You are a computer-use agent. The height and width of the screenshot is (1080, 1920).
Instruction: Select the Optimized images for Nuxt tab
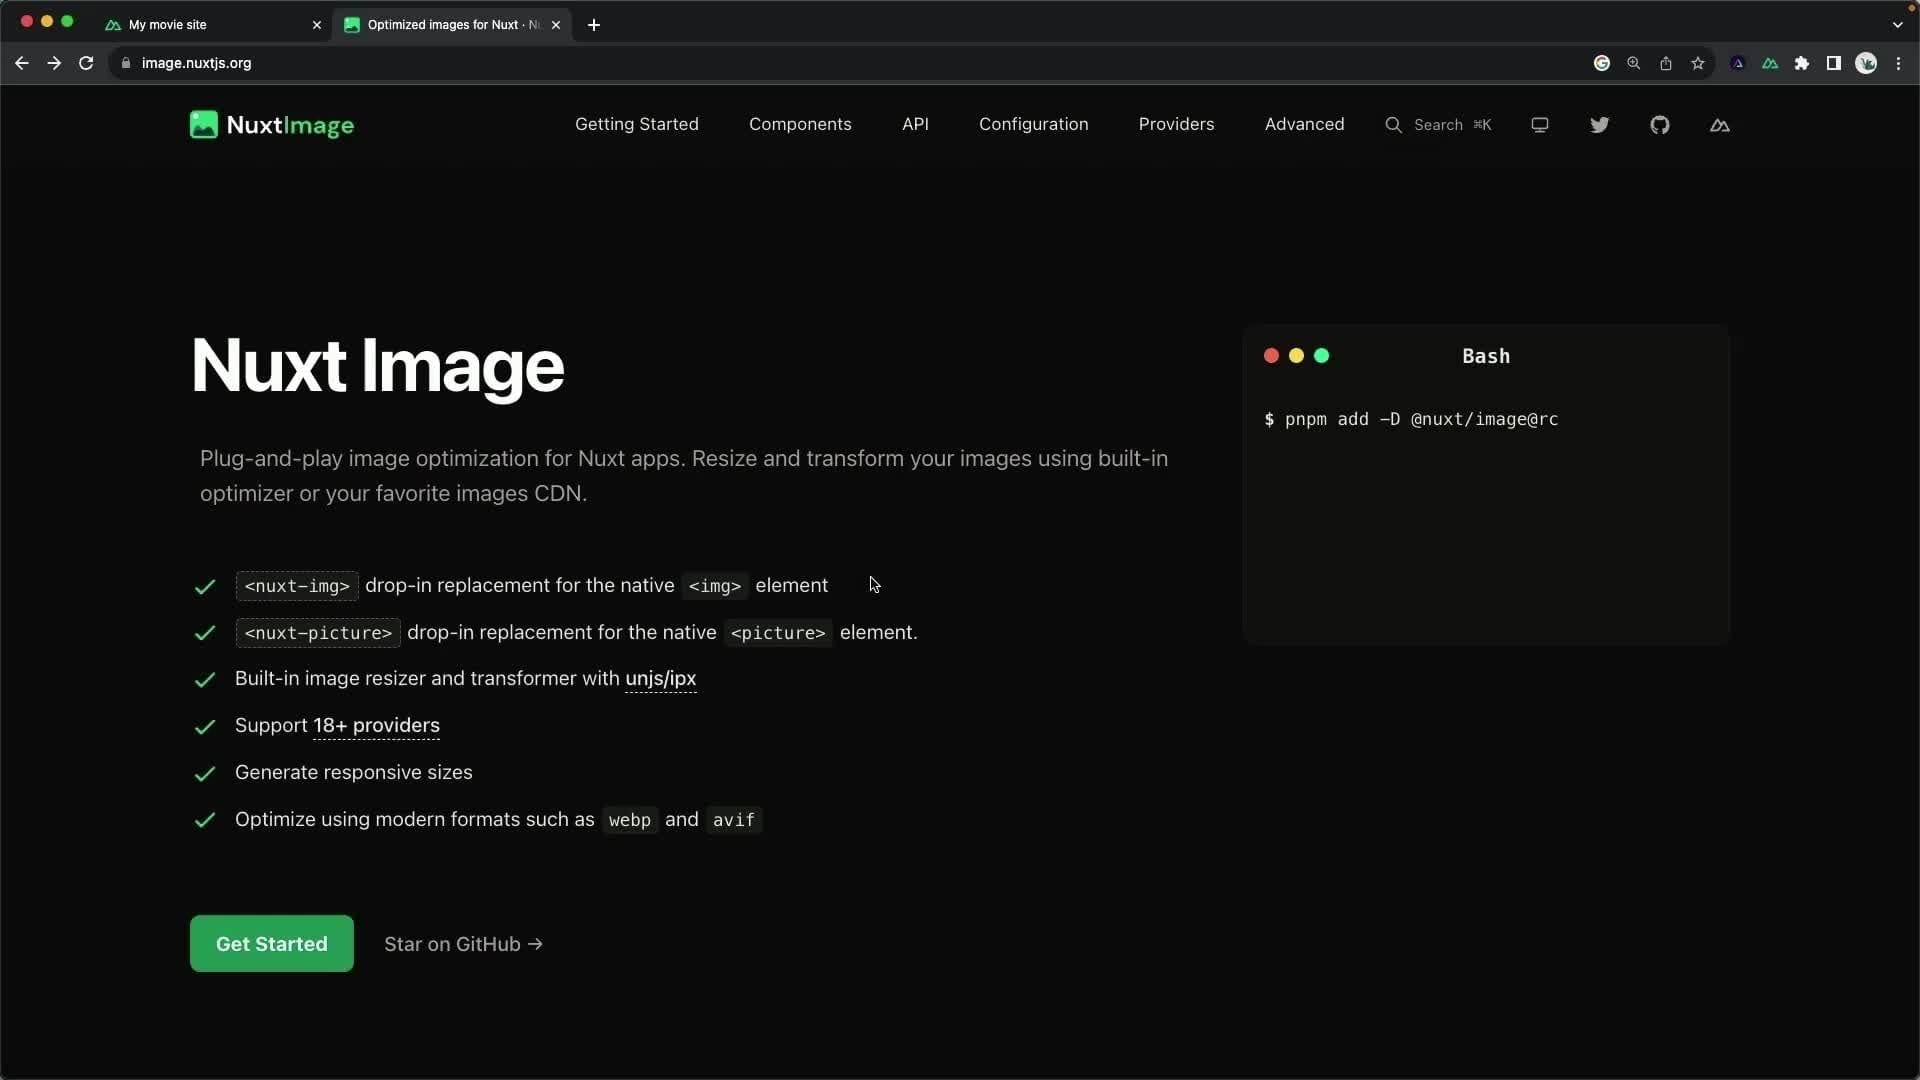tap(453, 25)
